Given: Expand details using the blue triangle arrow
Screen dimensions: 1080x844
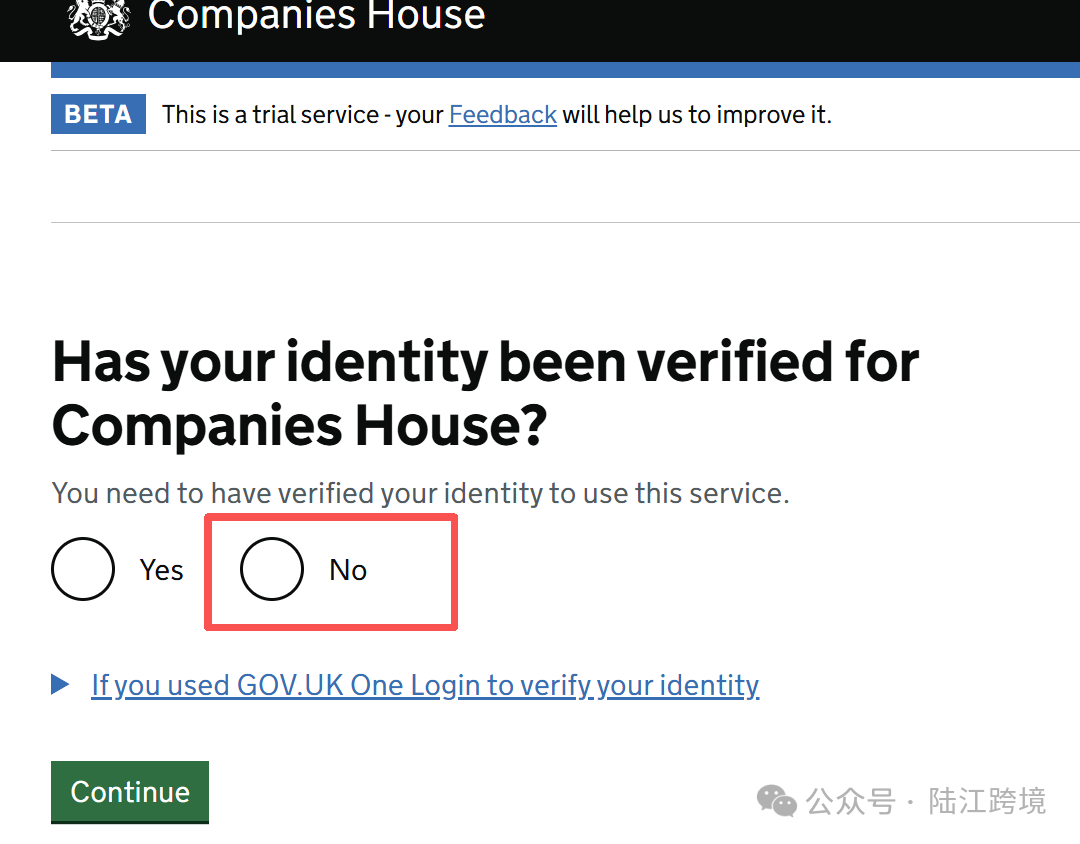Looking at the screenshot, I should 60,685.
